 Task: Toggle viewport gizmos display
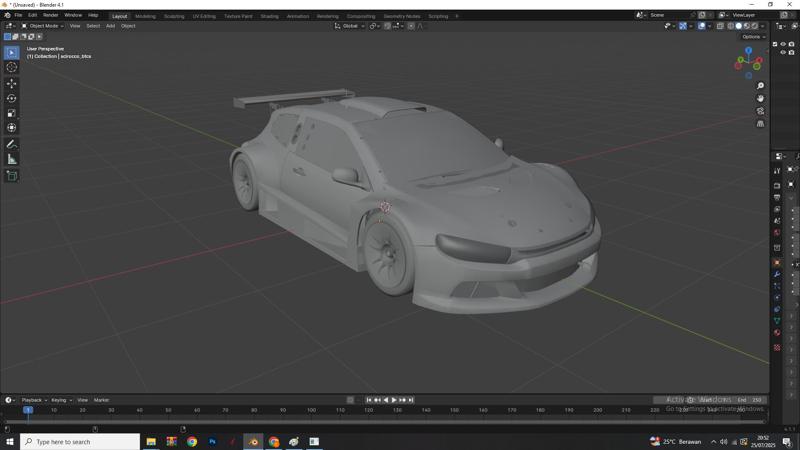683,26
